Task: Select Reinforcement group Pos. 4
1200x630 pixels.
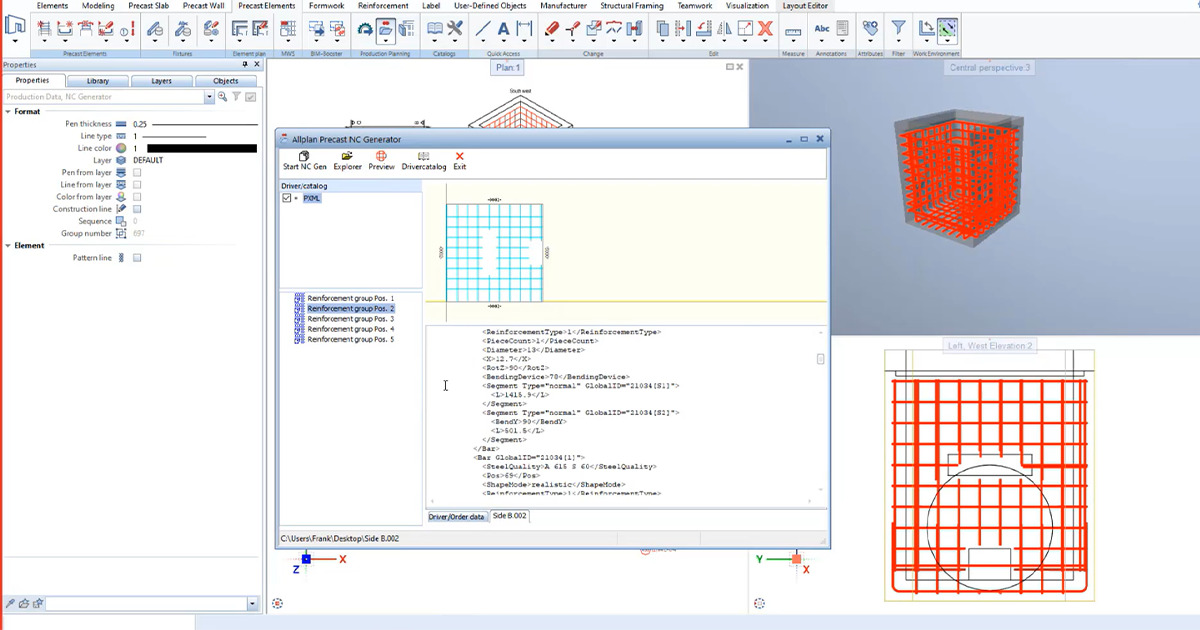Action: click(x=351, y=329)
